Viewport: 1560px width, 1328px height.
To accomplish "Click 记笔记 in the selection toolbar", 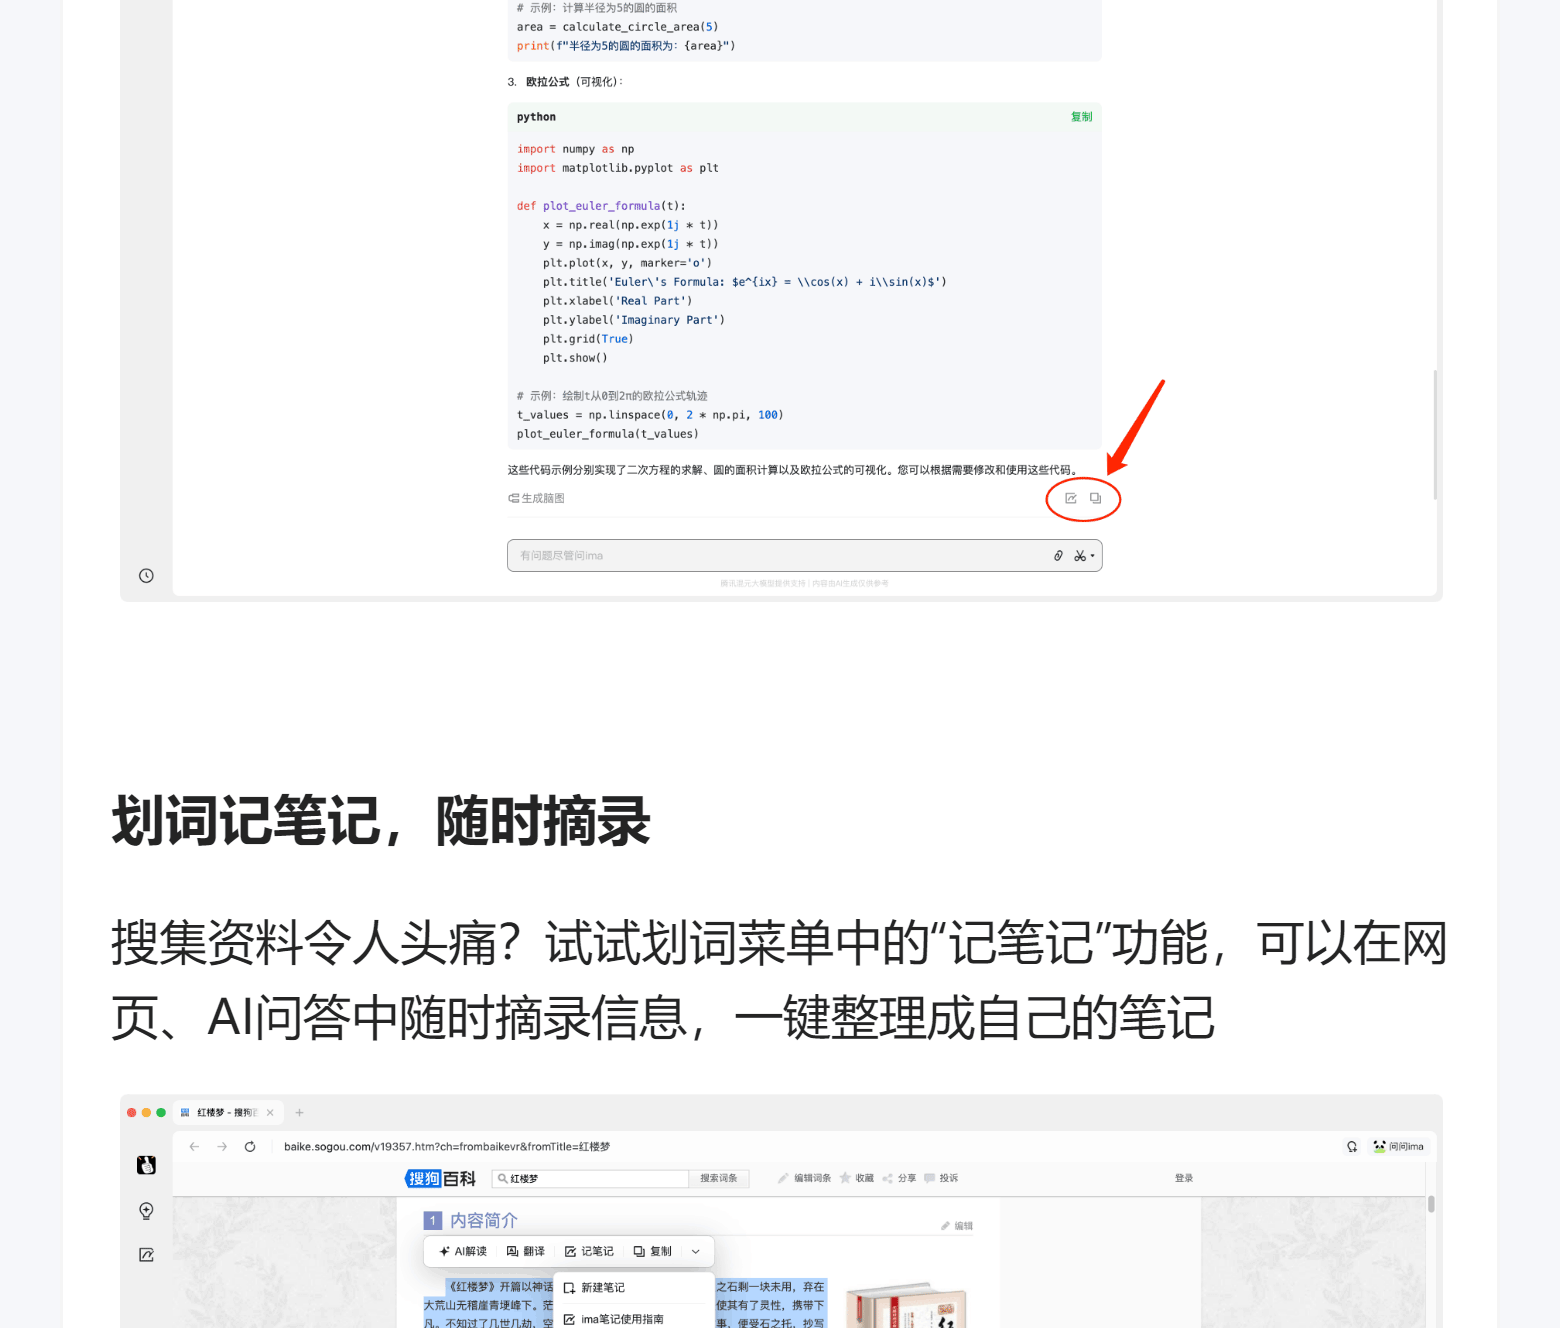I will pyautogui.click(x=589, y=1252).
